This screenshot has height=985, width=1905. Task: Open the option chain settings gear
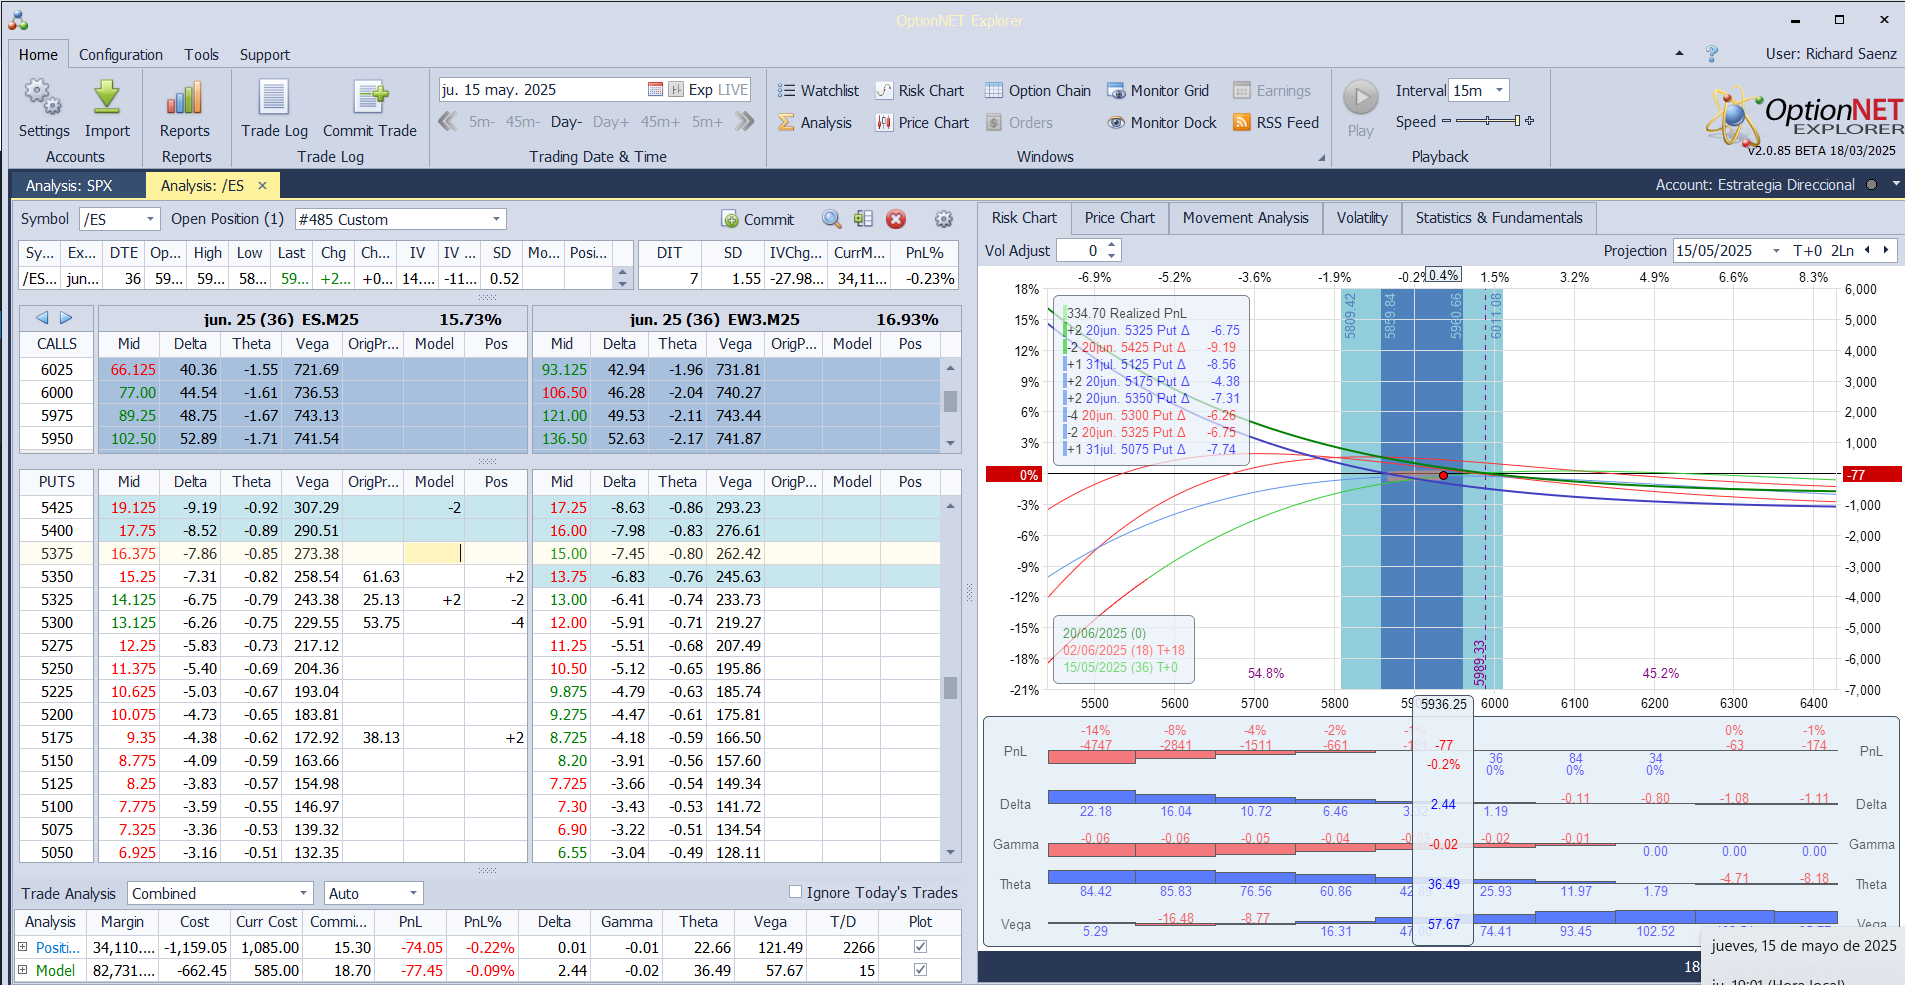943,219
